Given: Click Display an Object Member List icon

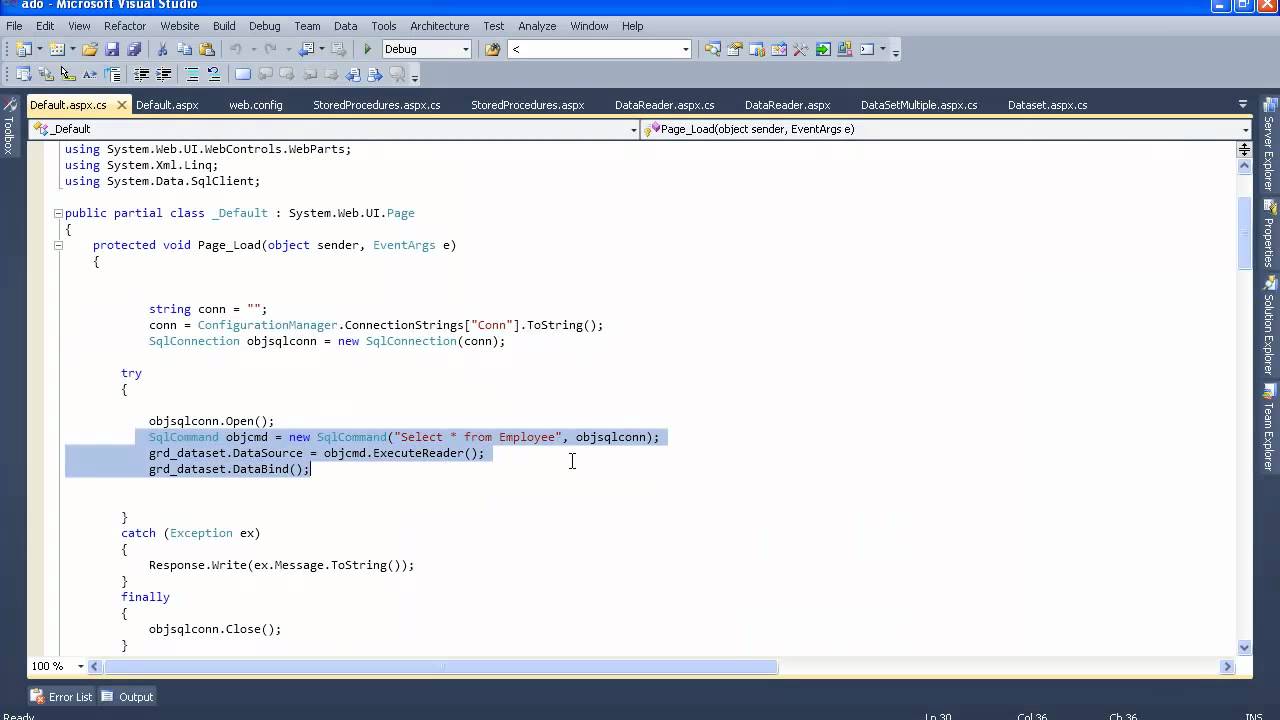Looking at the screenshot, I should click(23, 74).
